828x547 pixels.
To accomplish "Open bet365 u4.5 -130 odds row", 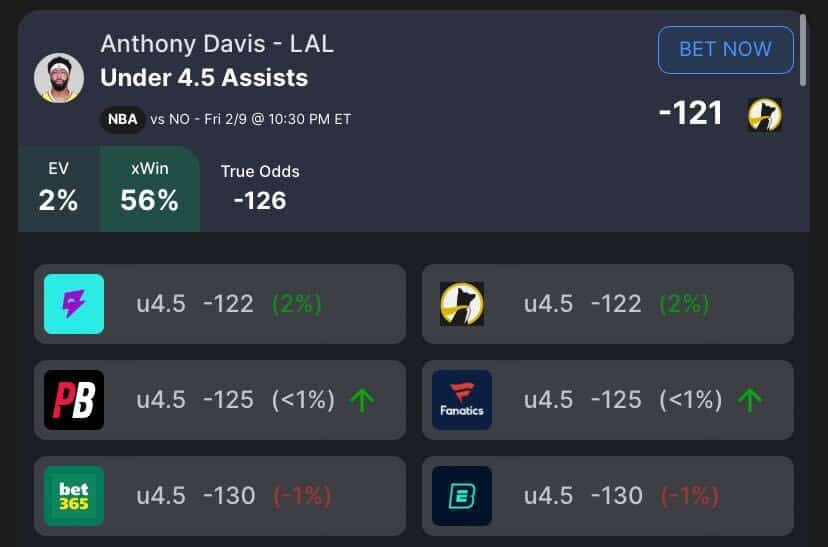I will [220, 496].
